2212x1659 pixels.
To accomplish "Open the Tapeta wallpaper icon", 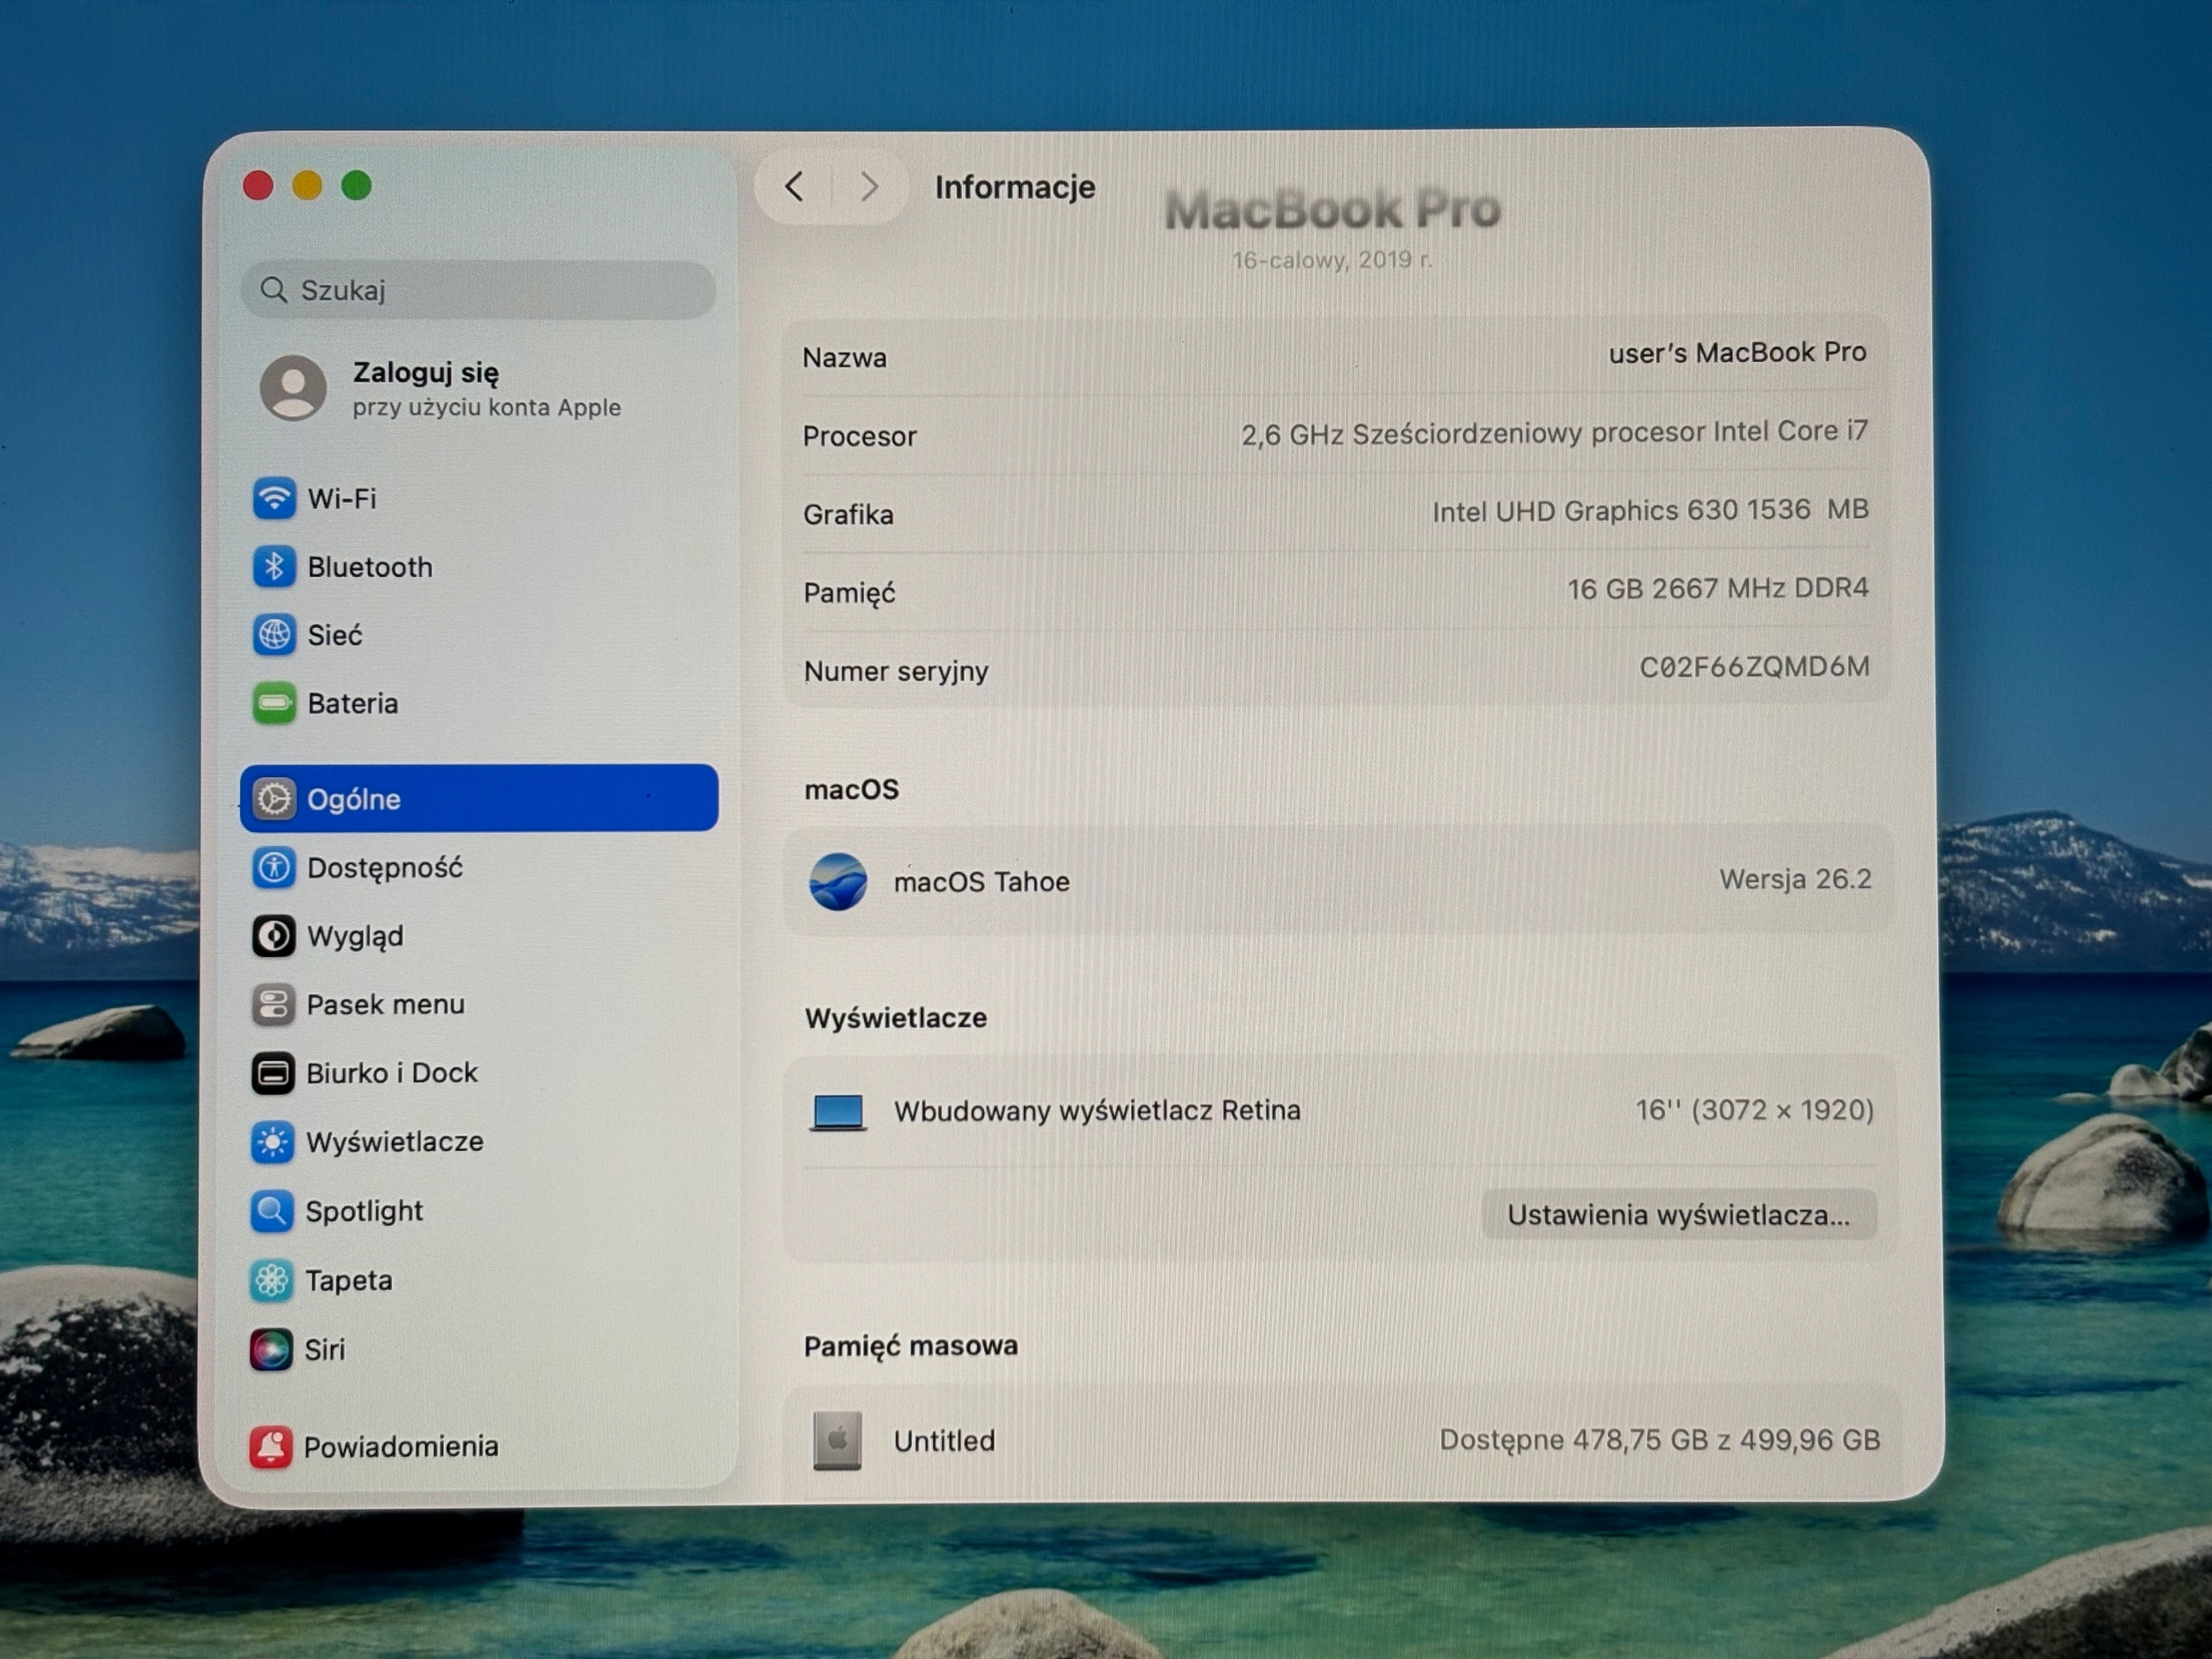I will 271,1280.
